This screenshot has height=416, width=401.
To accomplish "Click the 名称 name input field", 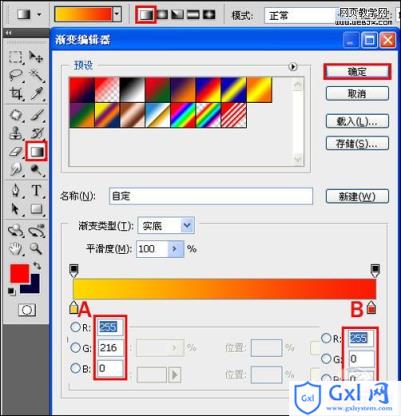I will click(211, 196).
